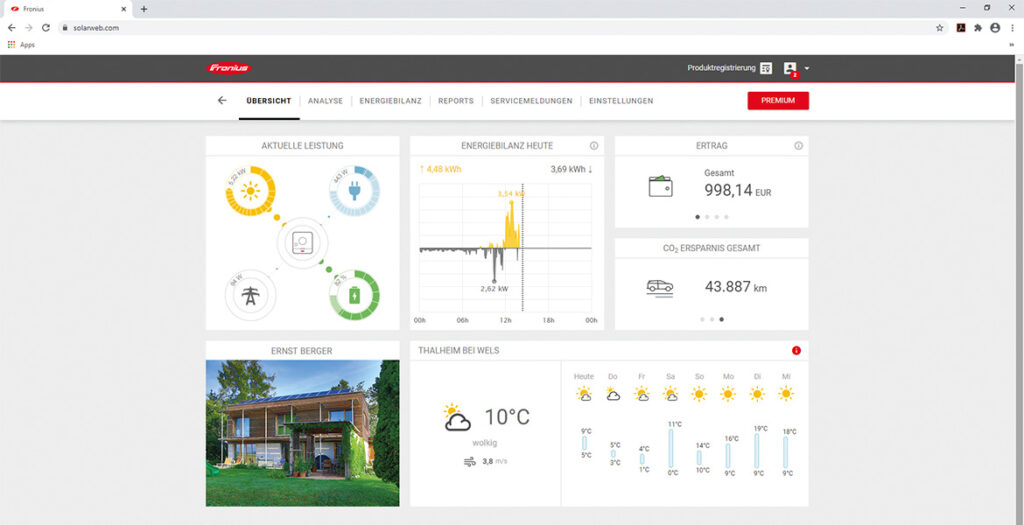Image resolution: width=1024 pixels, height=525 pixels.
Task: Select second pagination dot in Ertrag card
Action: coord(707,216)
